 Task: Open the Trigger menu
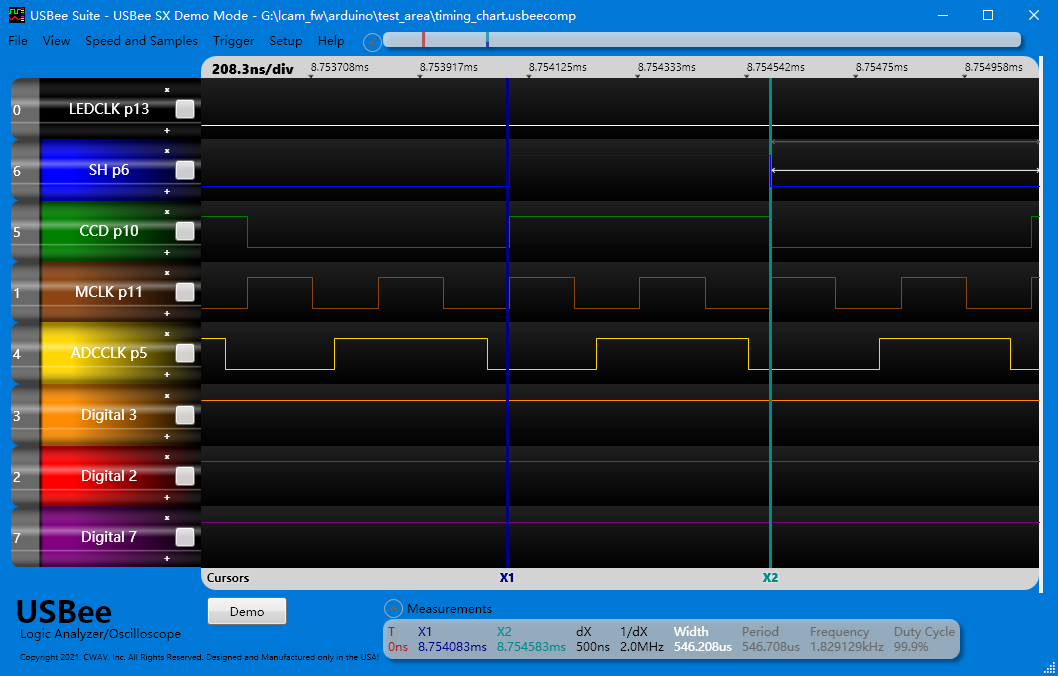[233, 41]
